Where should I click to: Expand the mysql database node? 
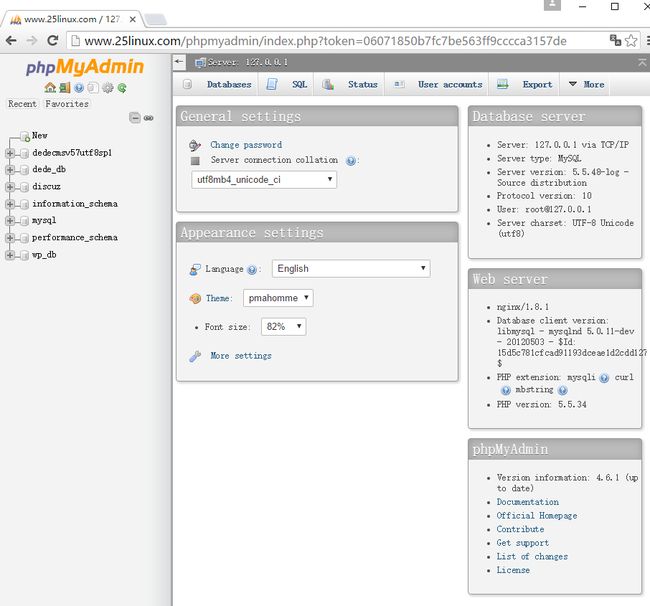[x=10, y=221]
